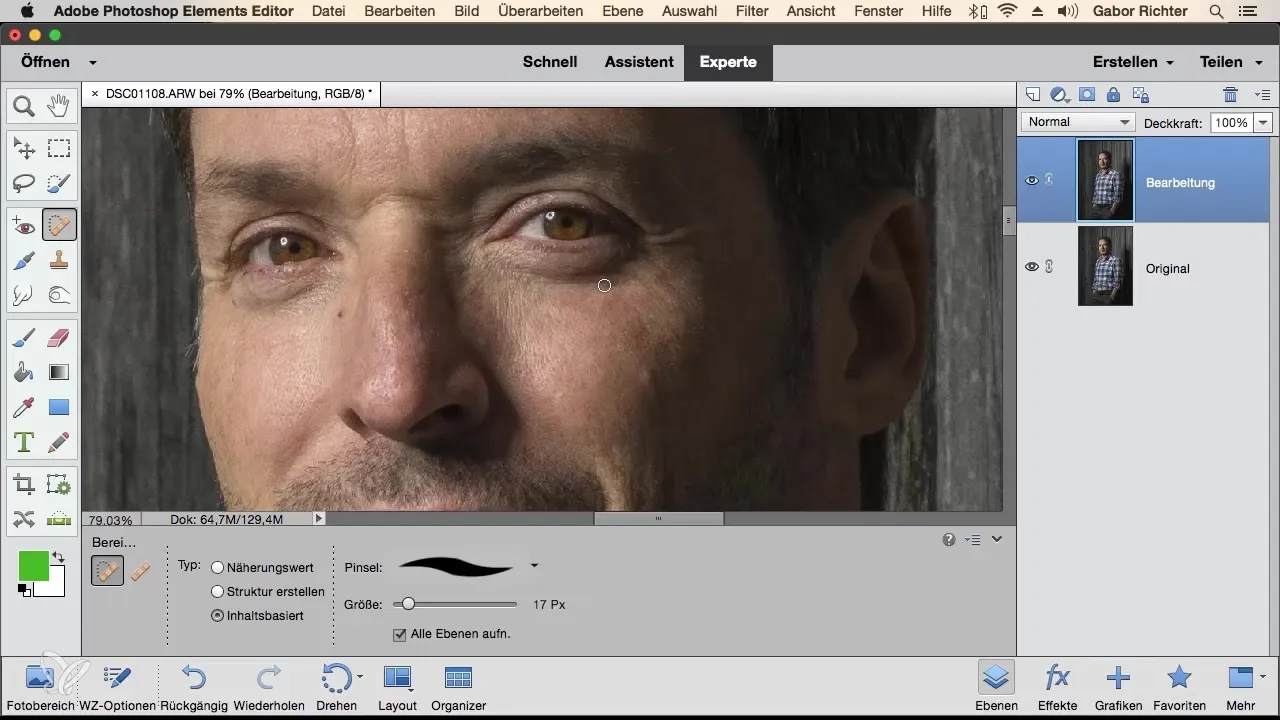Toggle link on the Original layer
Screen dimensions: 1280x720
coord(1049,267)
